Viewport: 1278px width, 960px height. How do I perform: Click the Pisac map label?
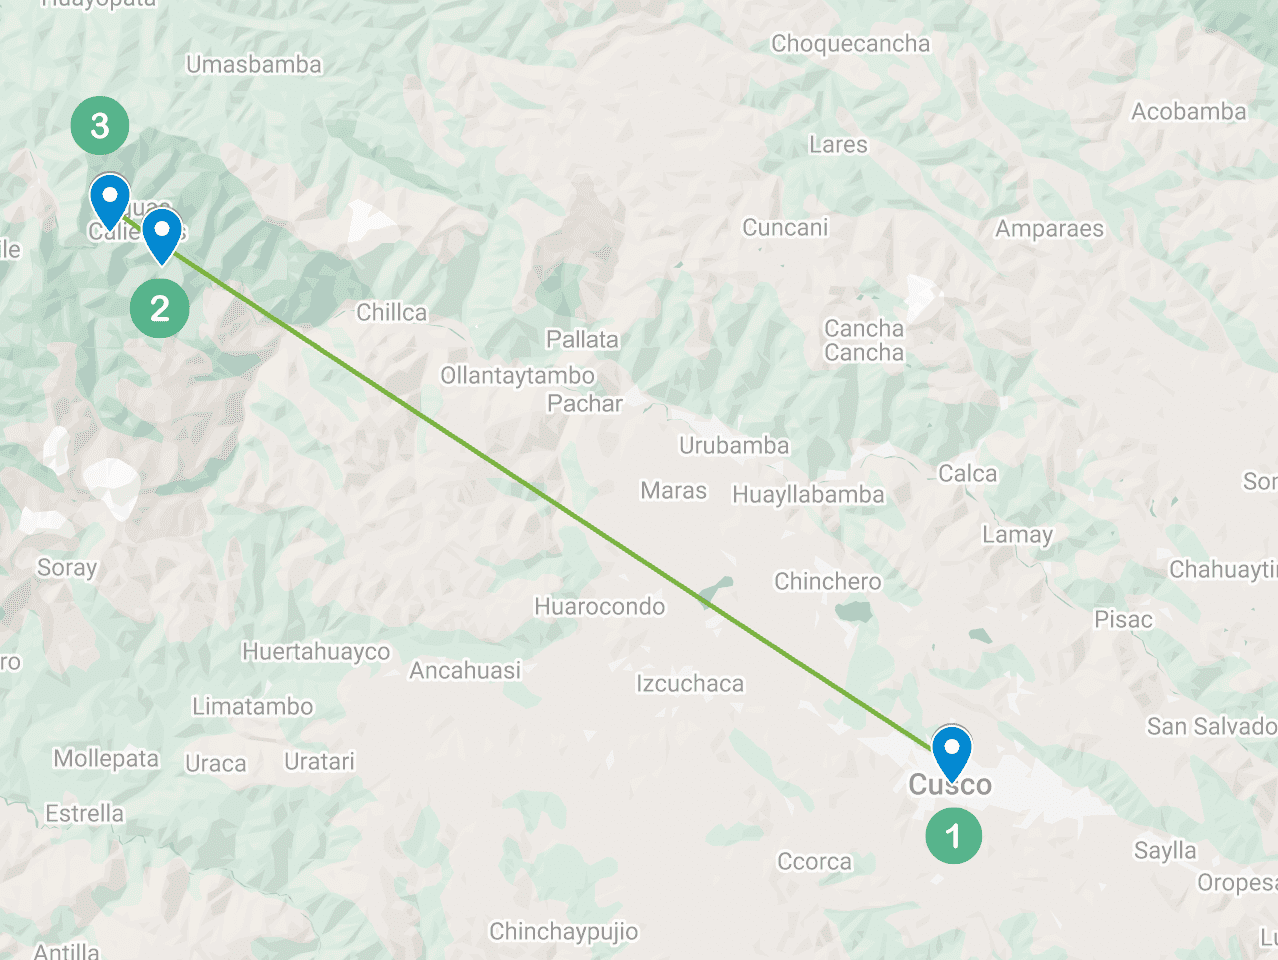coord(1123,619)
